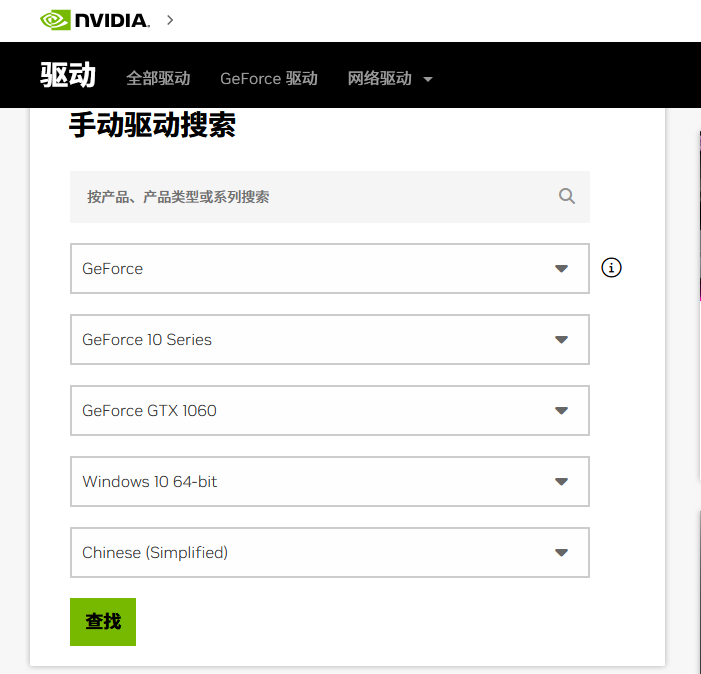Click the magnifier icon in search box
701x674 pixels.
(567, 196)
